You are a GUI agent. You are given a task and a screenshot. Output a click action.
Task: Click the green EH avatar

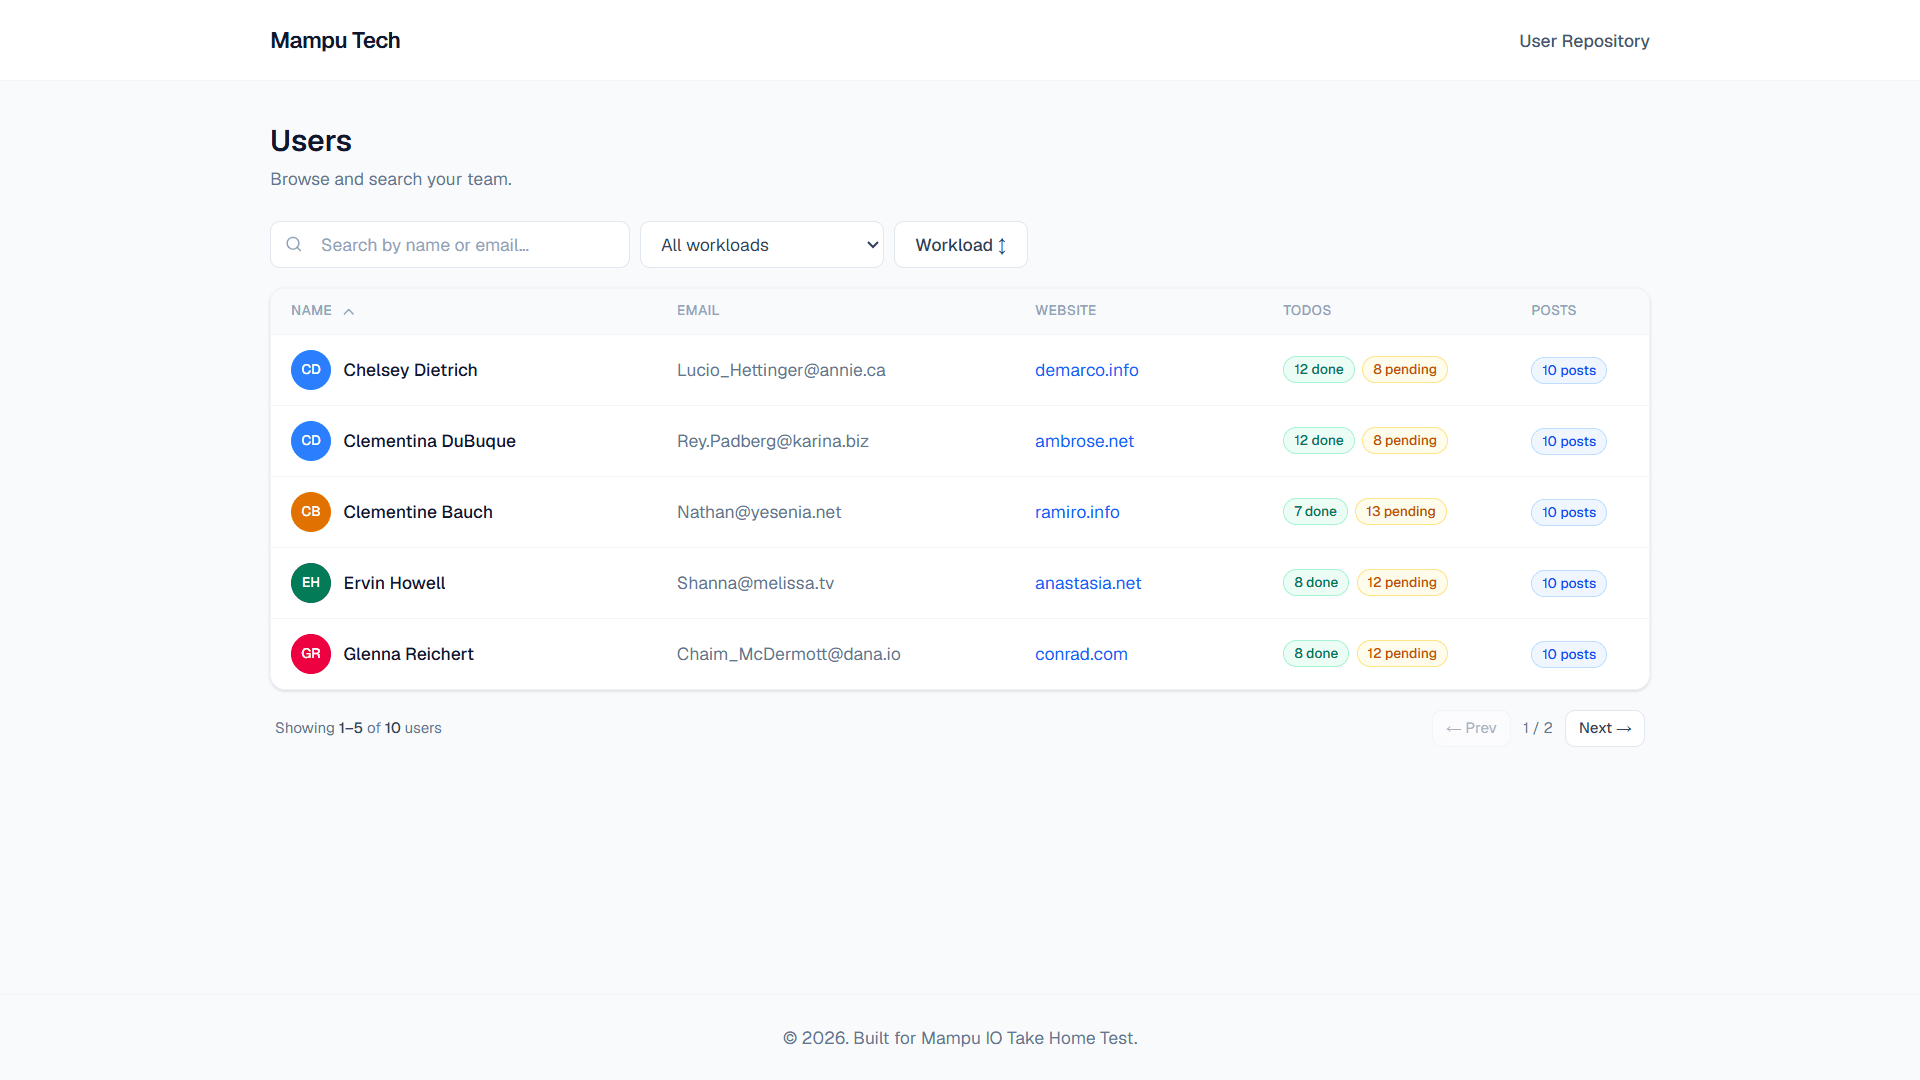click(311, 583)
